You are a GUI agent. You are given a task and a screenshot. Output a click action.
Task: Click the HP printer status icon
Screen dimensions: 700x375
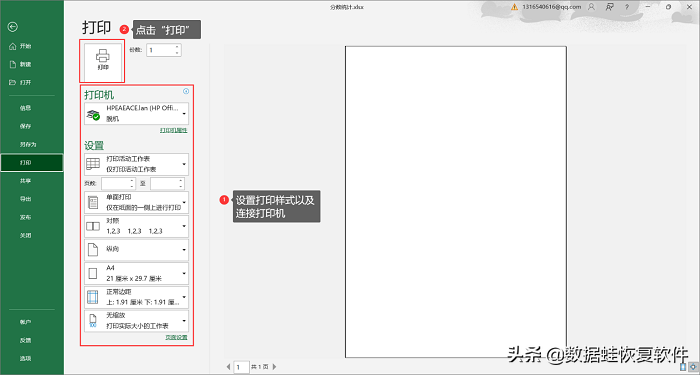click(93, 114)
